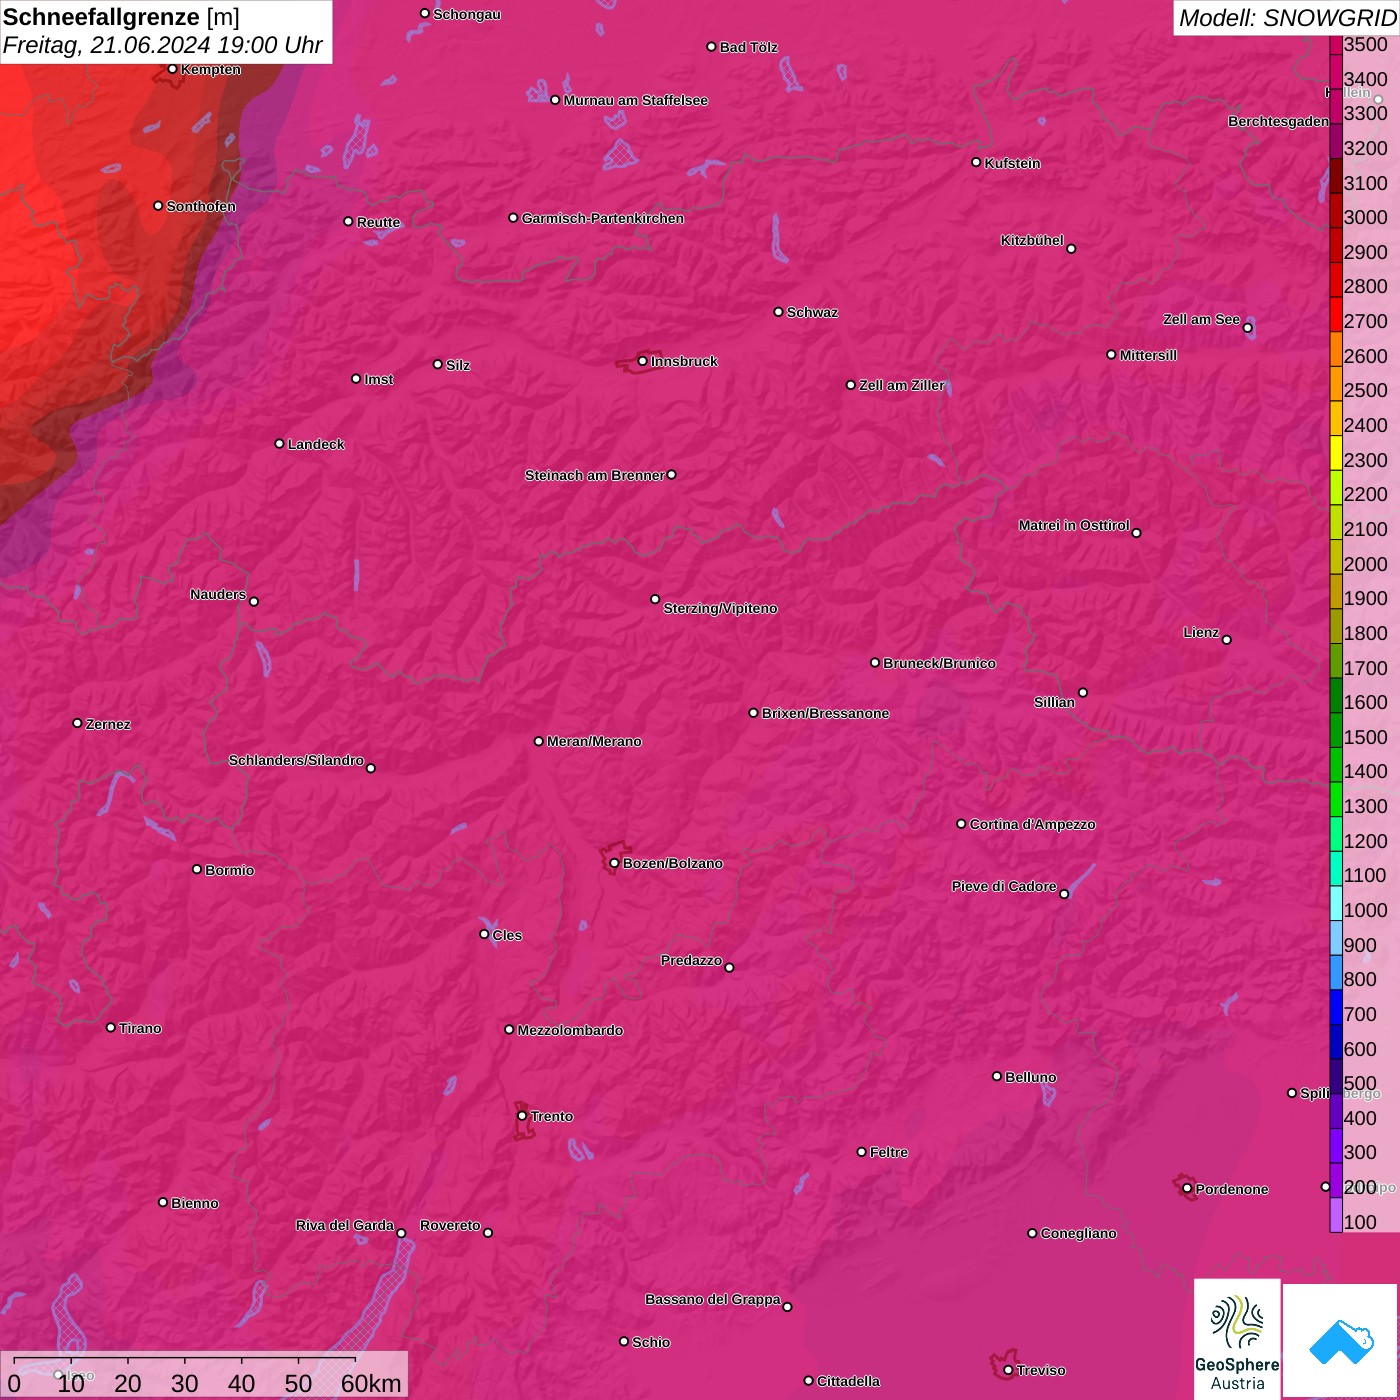Viewport: 1400px width, 1400px height.
Task: Click the 60km scale bar label
Action: click(371, 1383)
